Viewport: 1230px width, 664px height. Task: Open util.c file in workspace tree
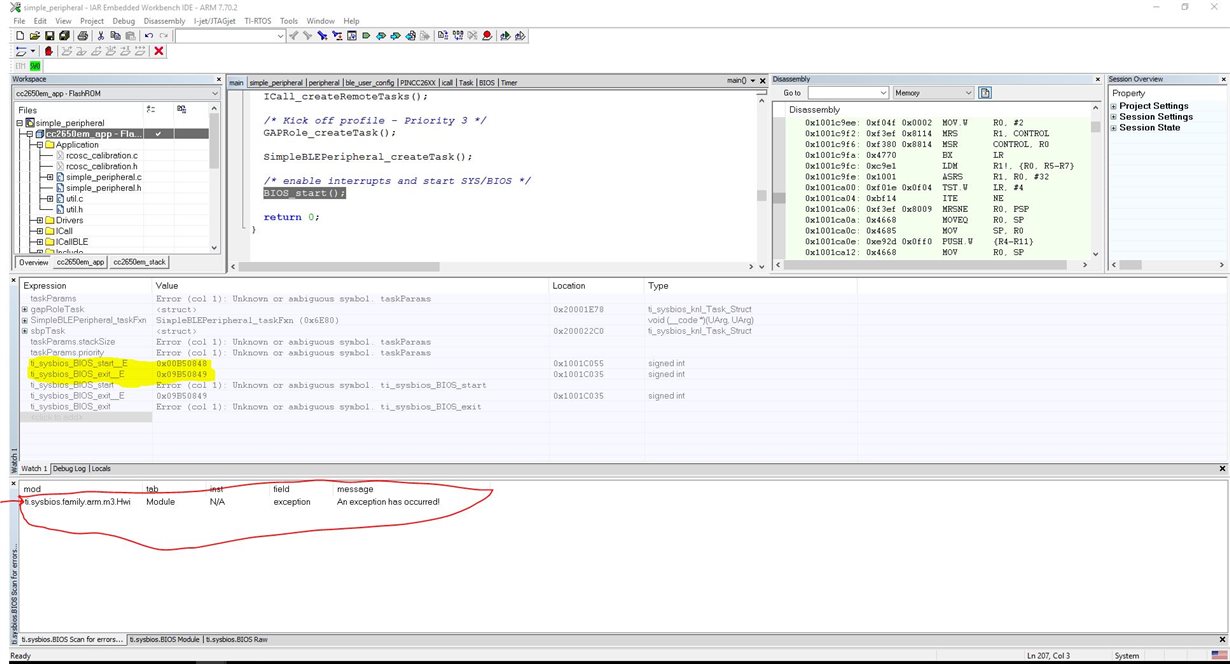(x=74, y=199)
